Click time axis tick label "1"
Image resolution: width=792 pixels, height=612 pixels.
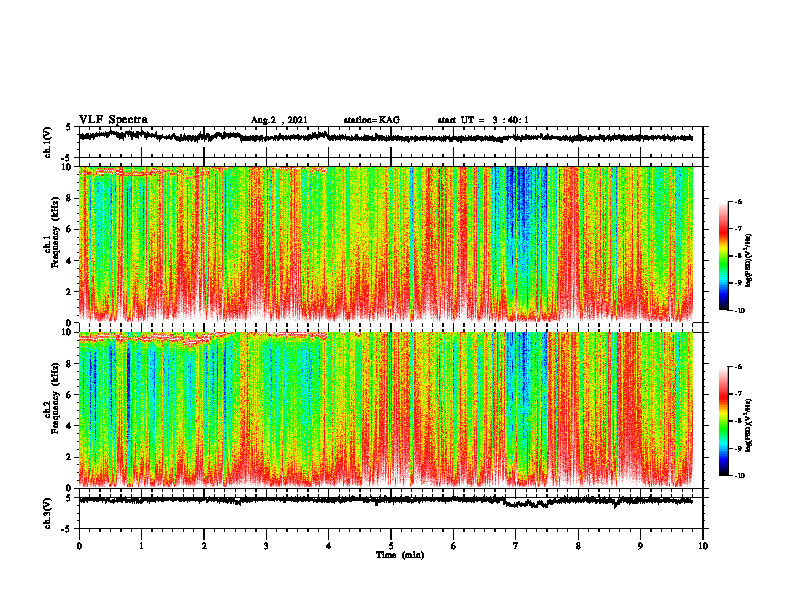pyautogui.click(x=141, y=546)
